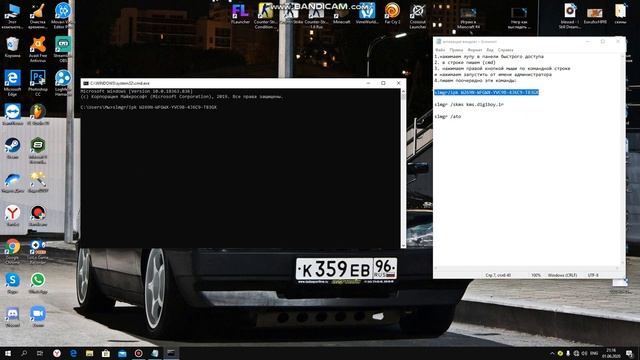
Task: Open This PC desktop icon
Action: [x=12, y=16]
